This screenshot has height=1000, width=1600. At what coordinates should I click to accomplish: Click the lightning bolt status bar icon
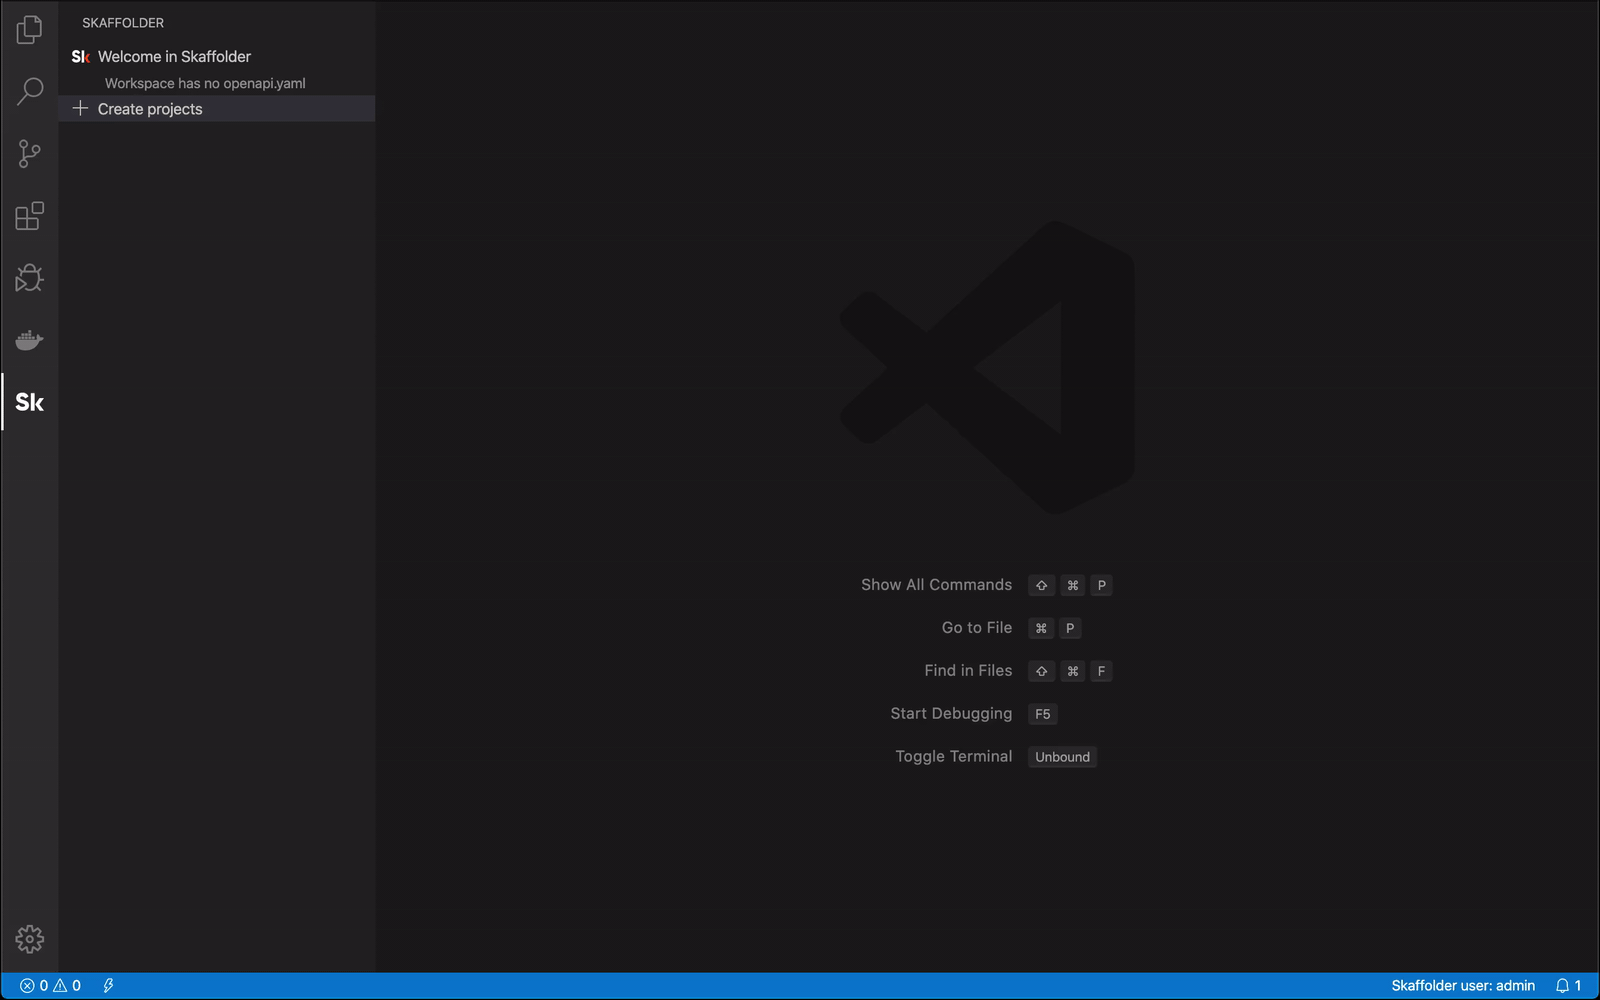[108, 986]
